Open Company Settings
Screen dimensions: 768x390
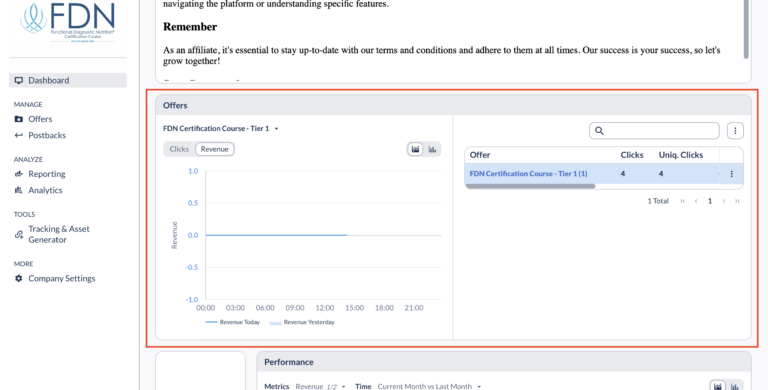point(62,278)
